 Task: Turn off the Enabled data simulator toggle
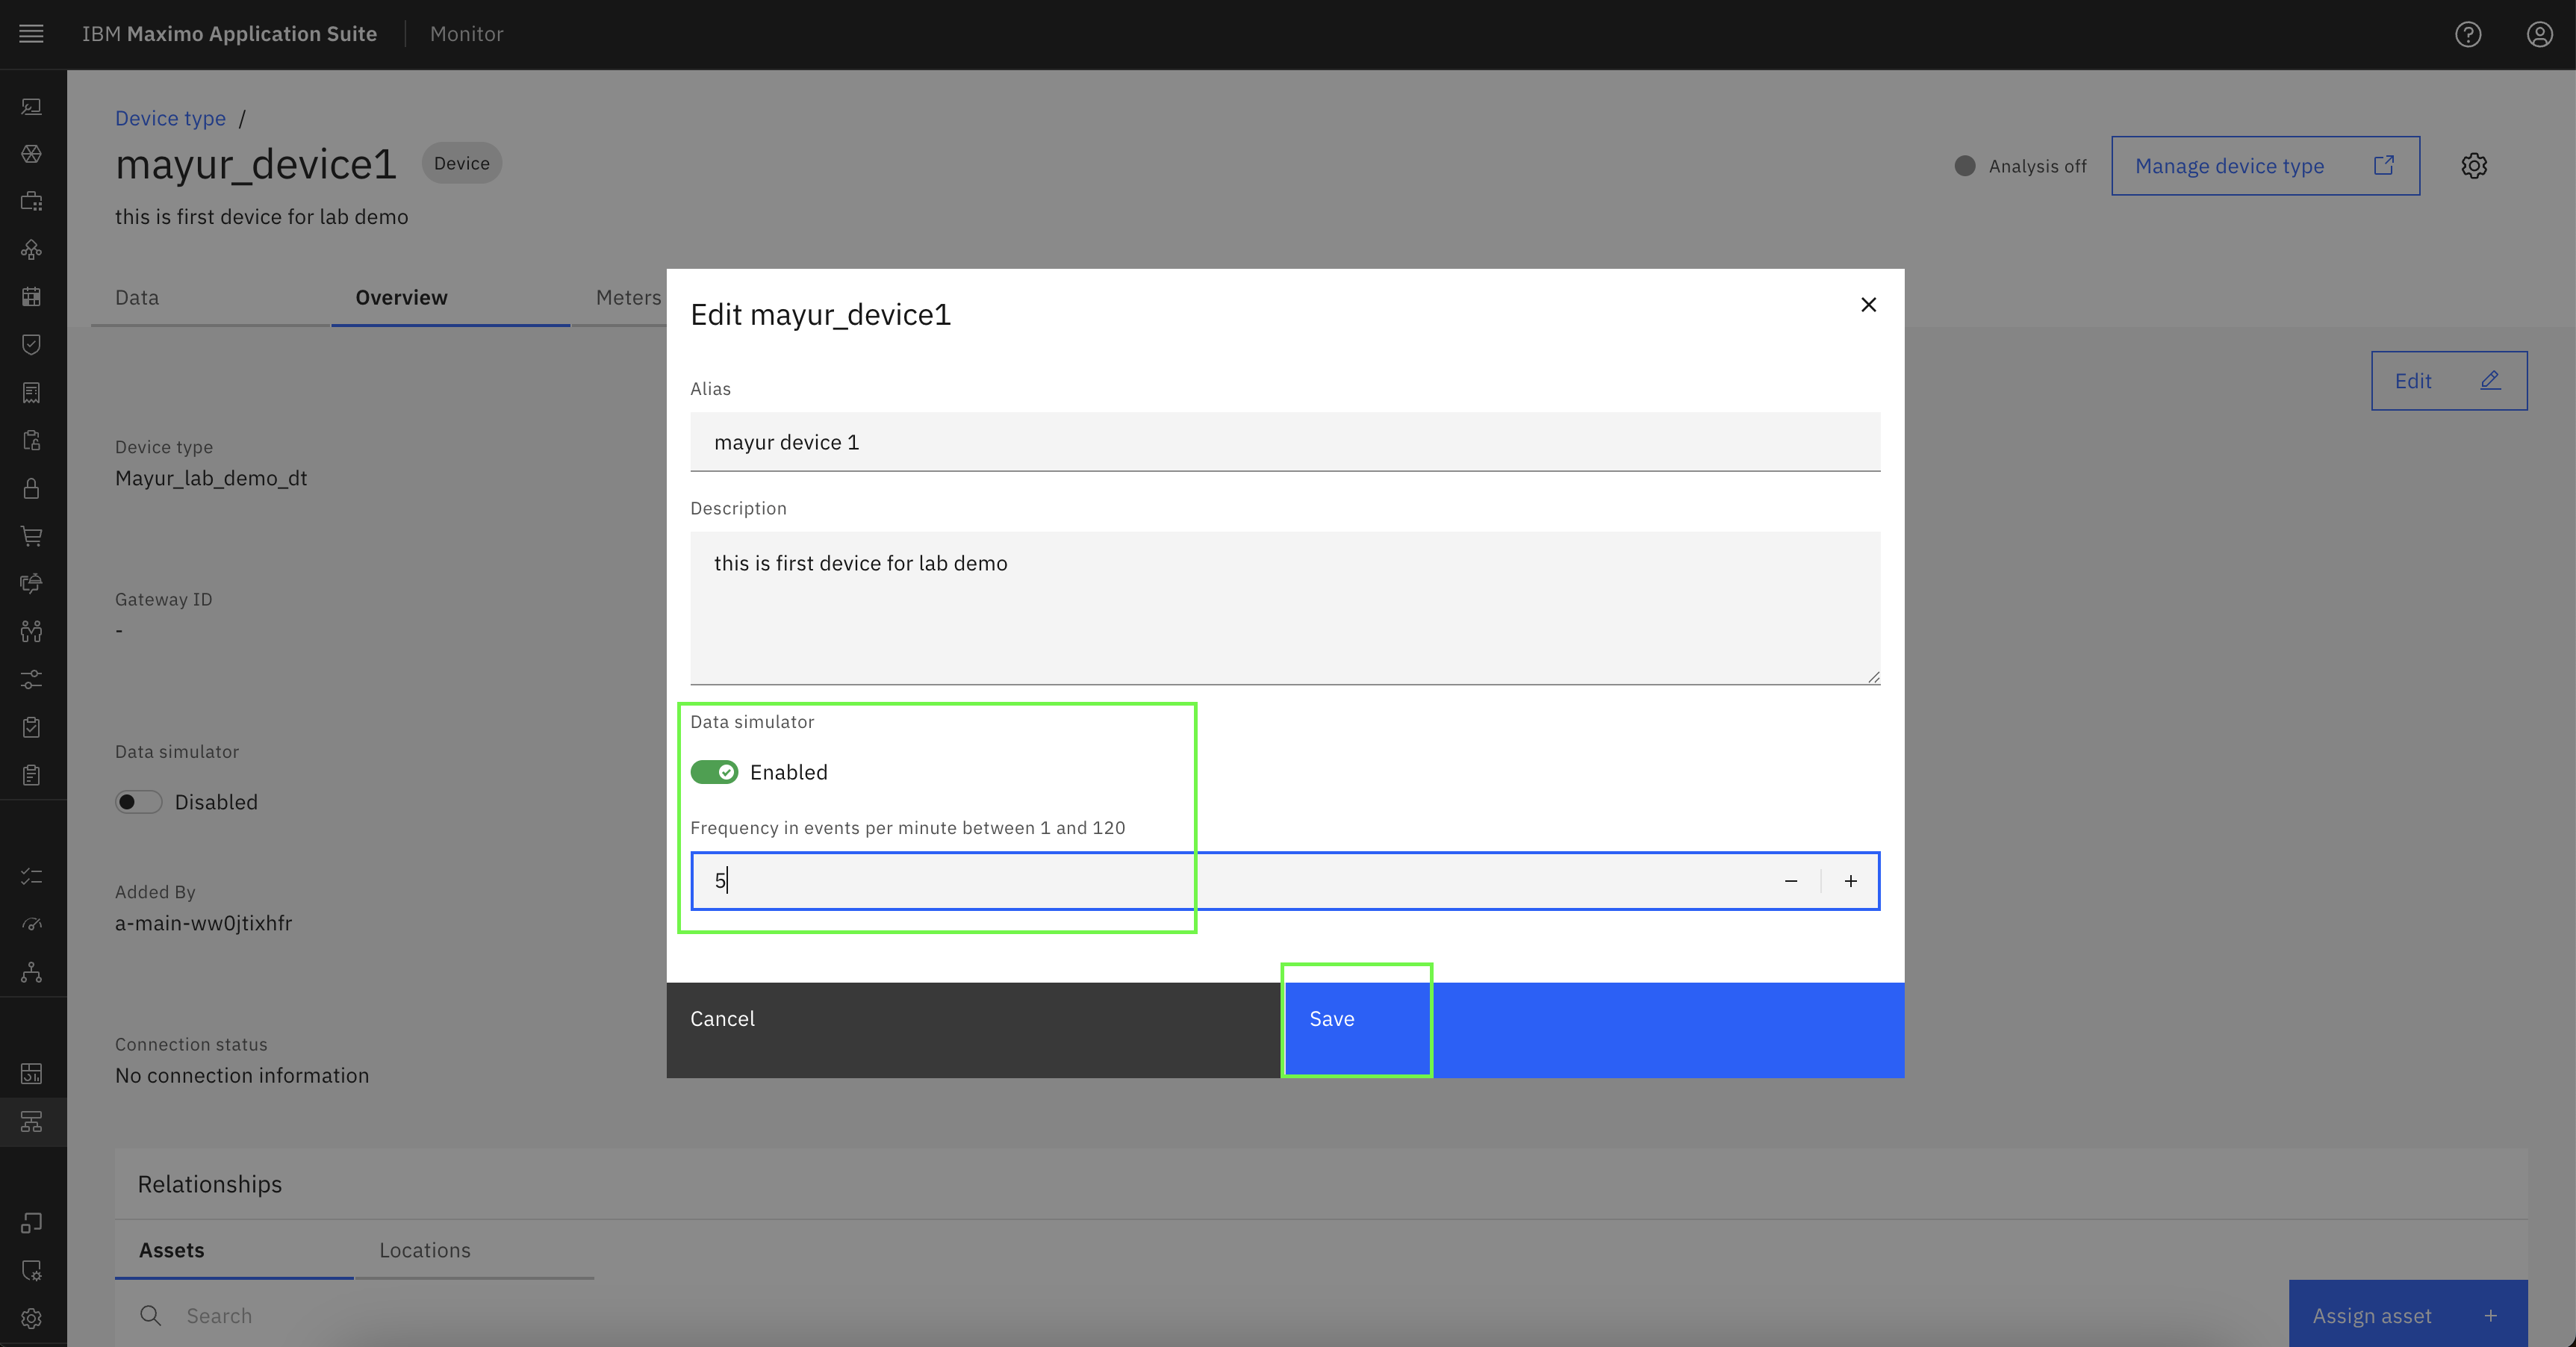[x=714, y=772]
